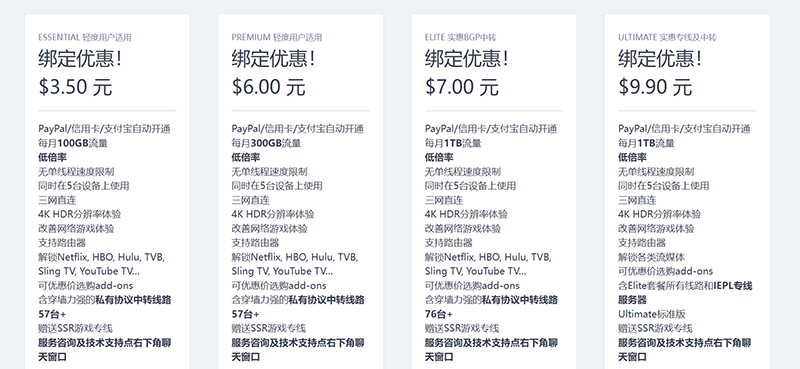Click 赠送SSR游戏专线 in PREMIUM card
This screenshot has width=800, height=369.
click(268, 328)
